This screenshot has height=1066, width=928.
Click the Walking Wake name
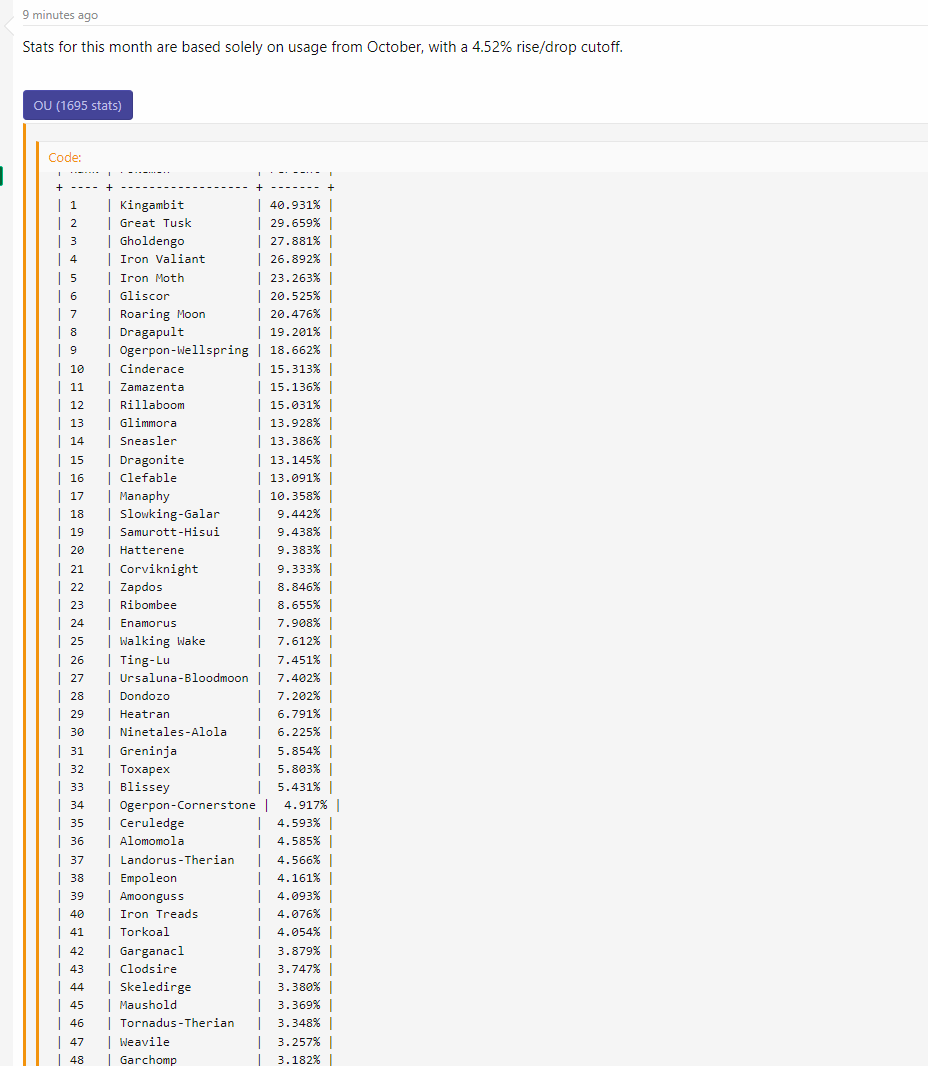tap(162, 641)
